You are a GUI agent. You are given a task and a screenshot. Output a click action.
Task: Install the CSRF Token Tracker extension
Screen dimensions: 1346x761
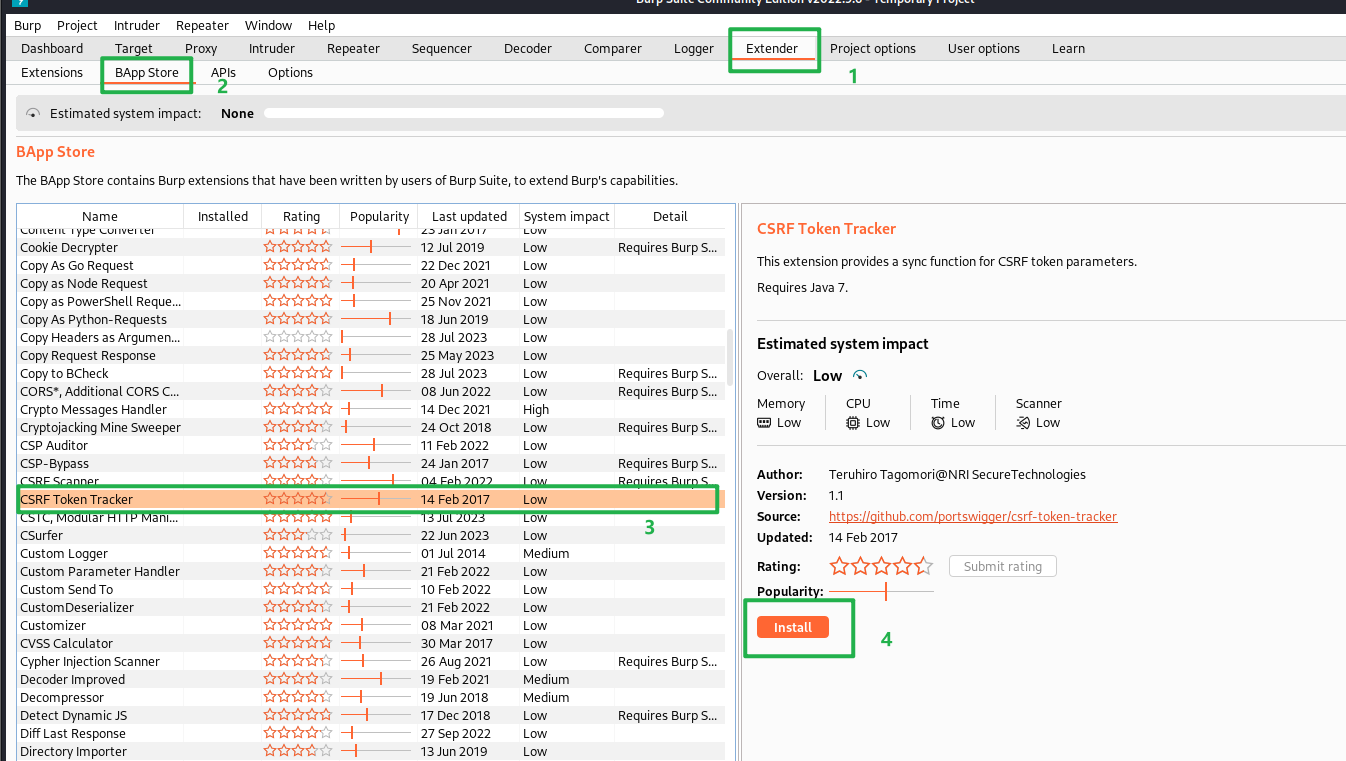(793, 627)
